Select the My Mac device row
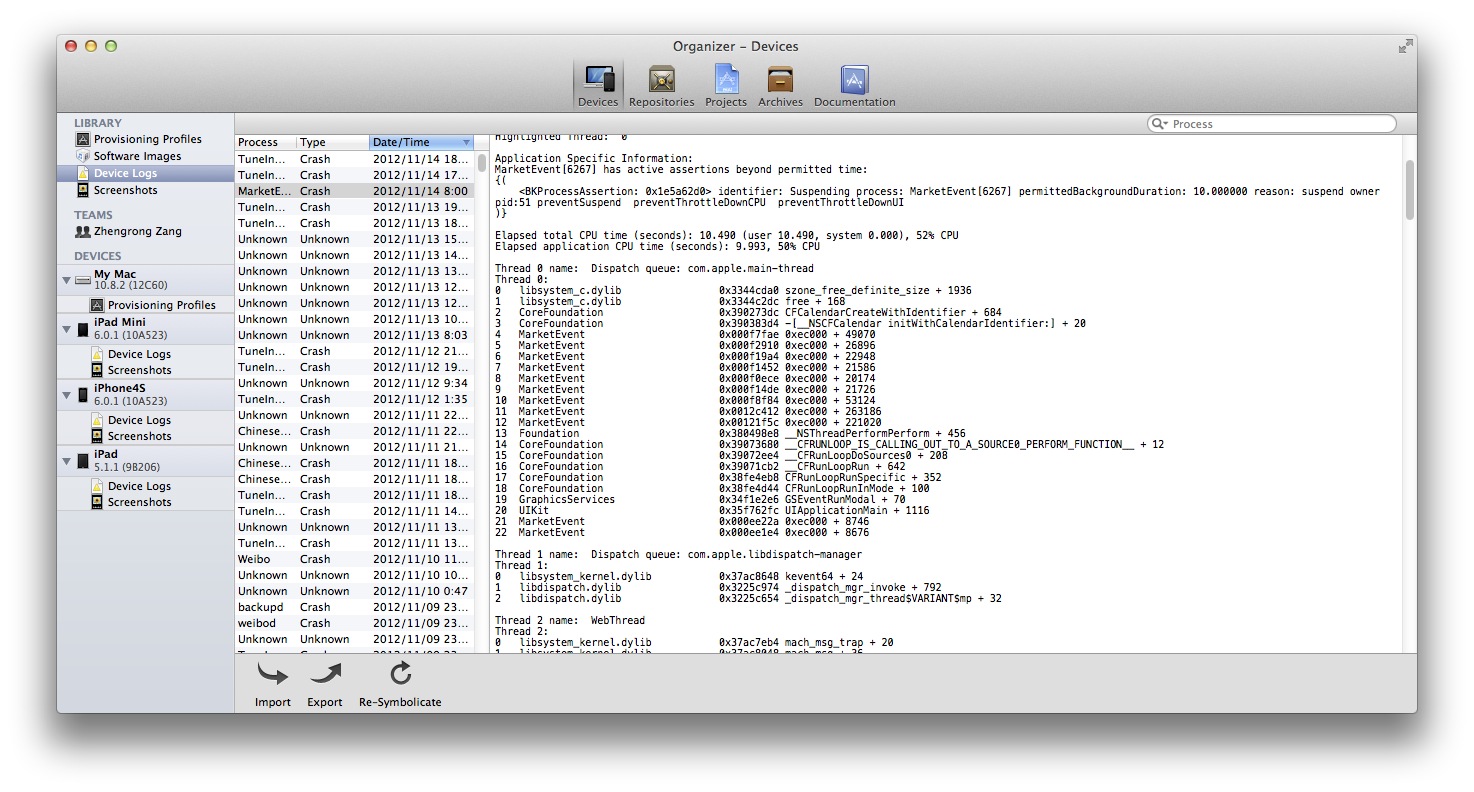Viewport: 1474px width, 792px height. pyautogui.click(x=146, y=280)
